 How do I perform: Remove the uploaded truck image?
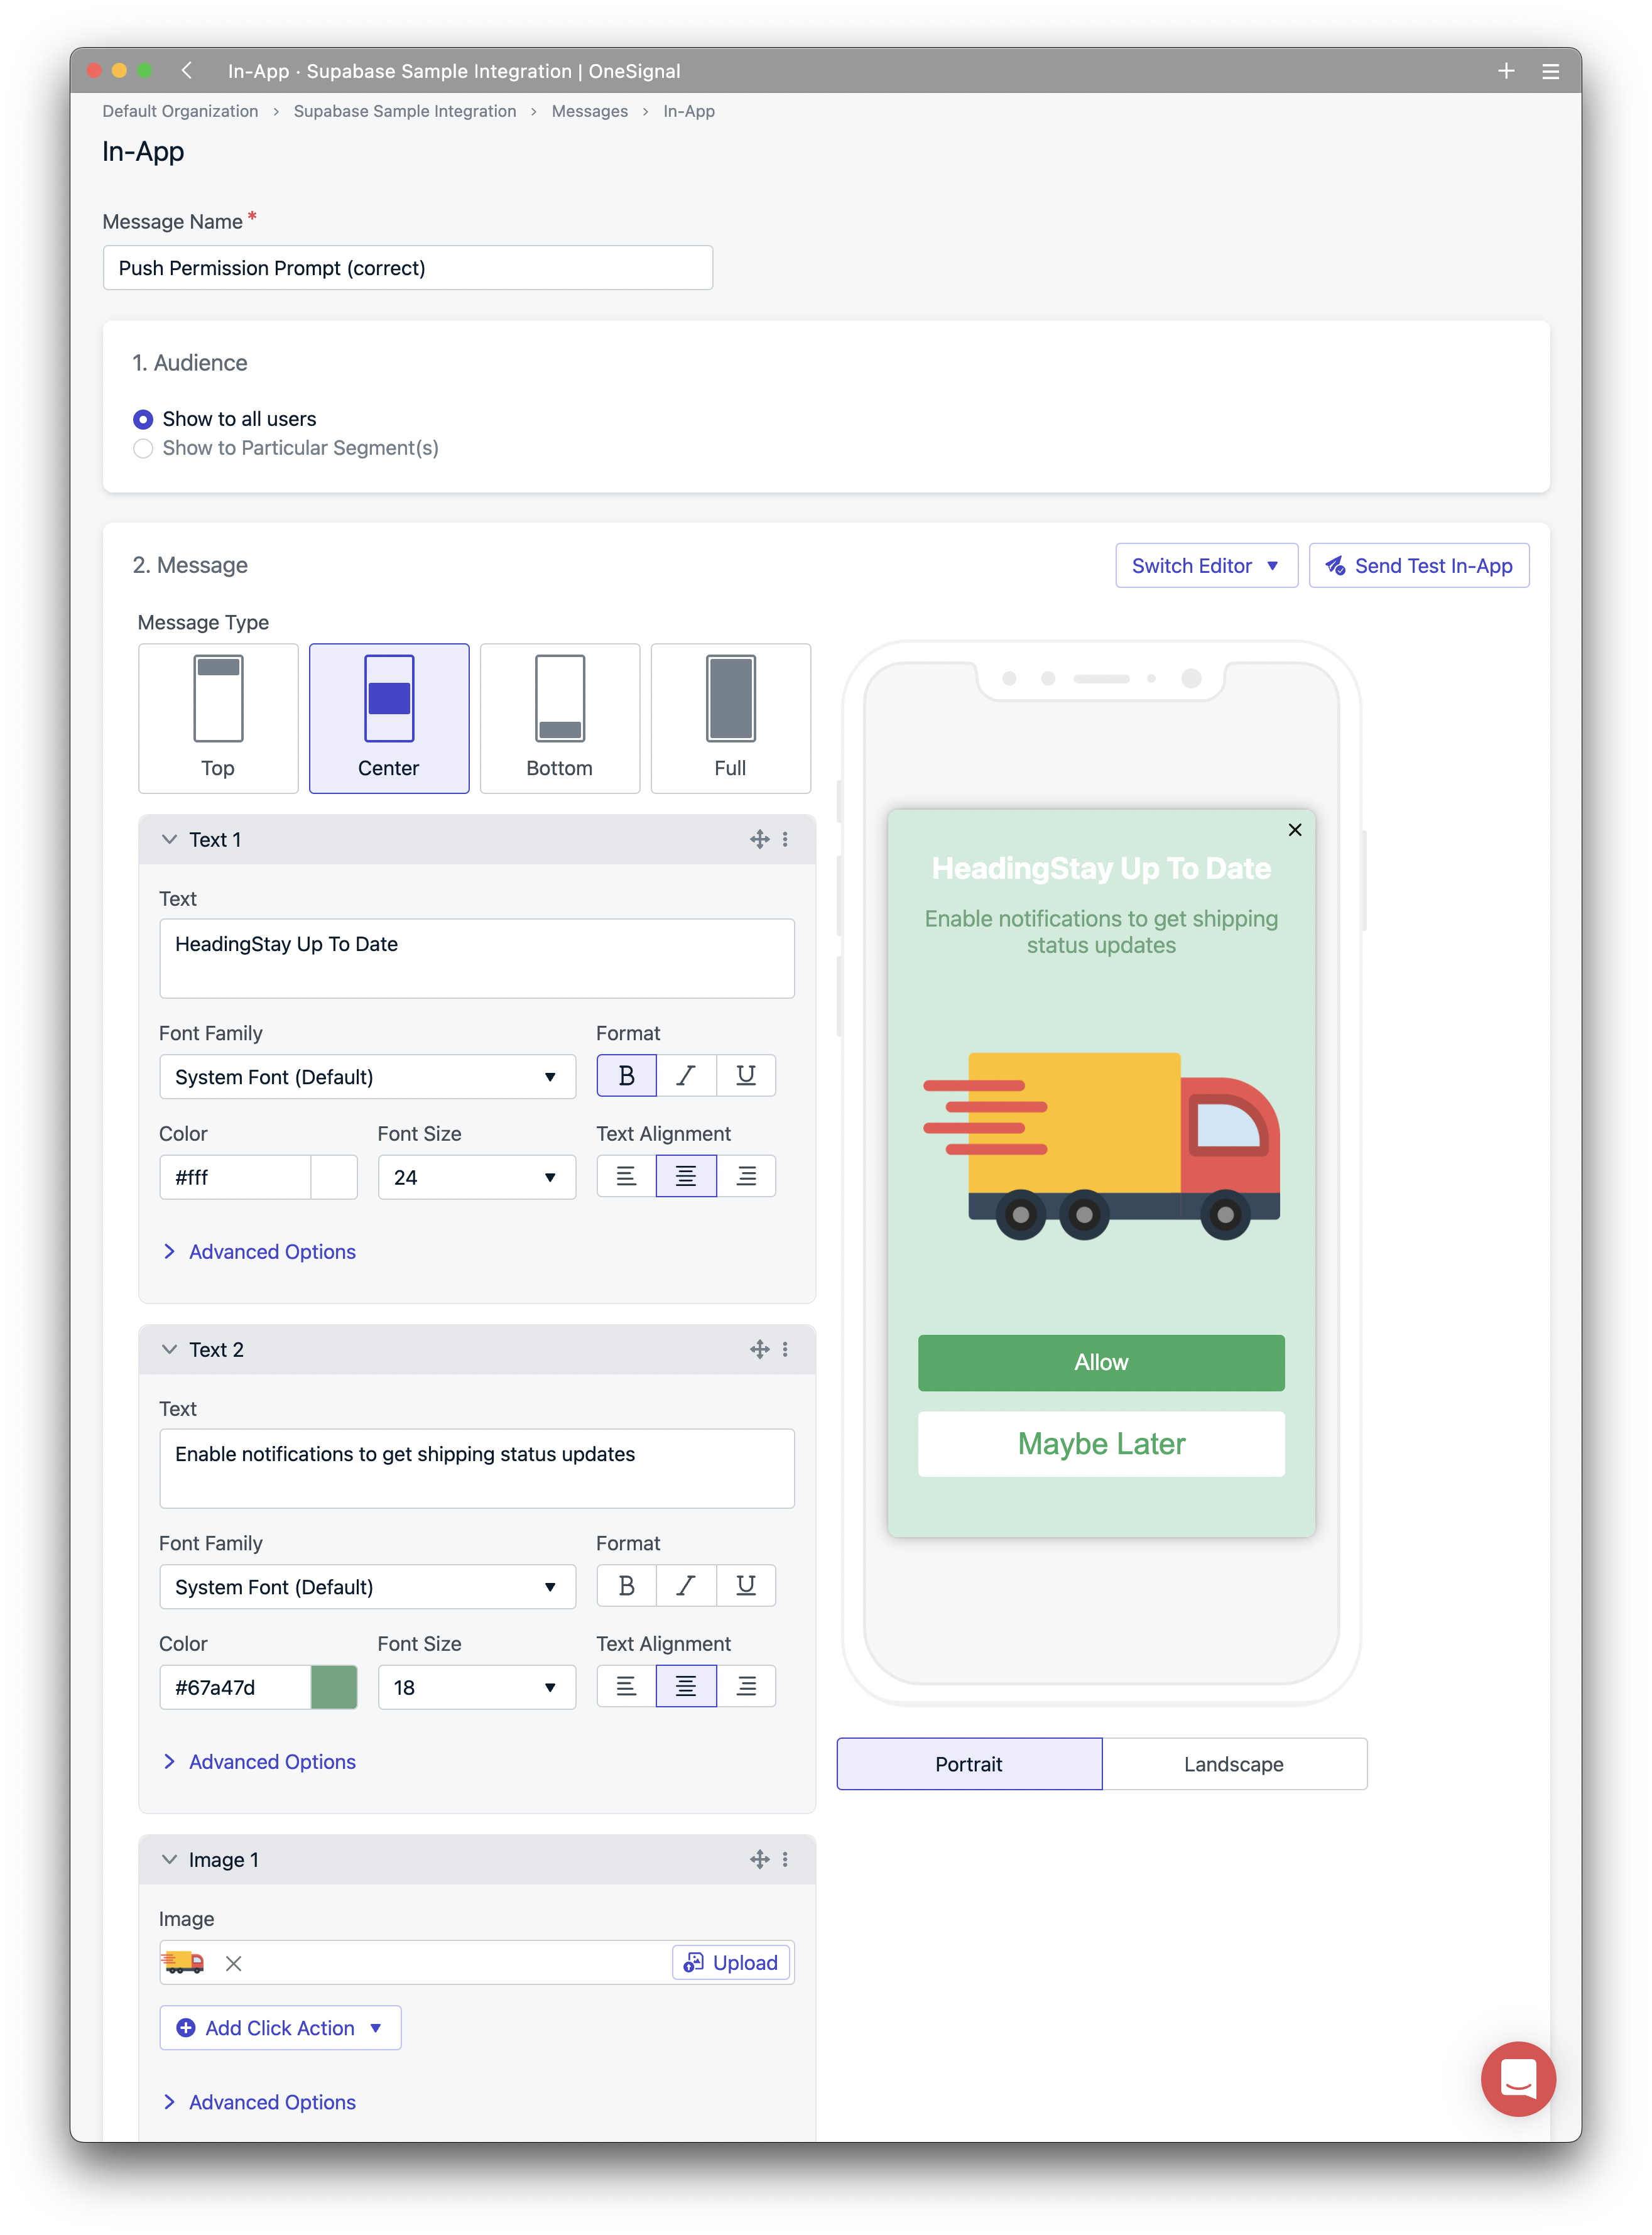[234, 1963]
